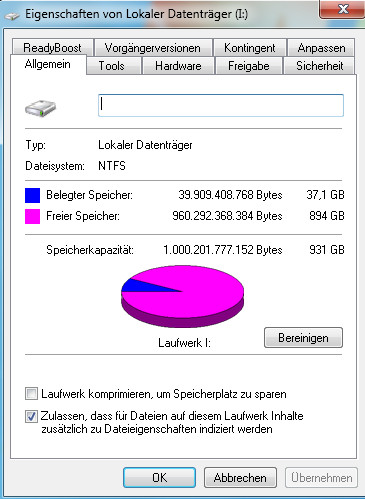
Task: Focus the drive label text field
Action: (221, 105)
